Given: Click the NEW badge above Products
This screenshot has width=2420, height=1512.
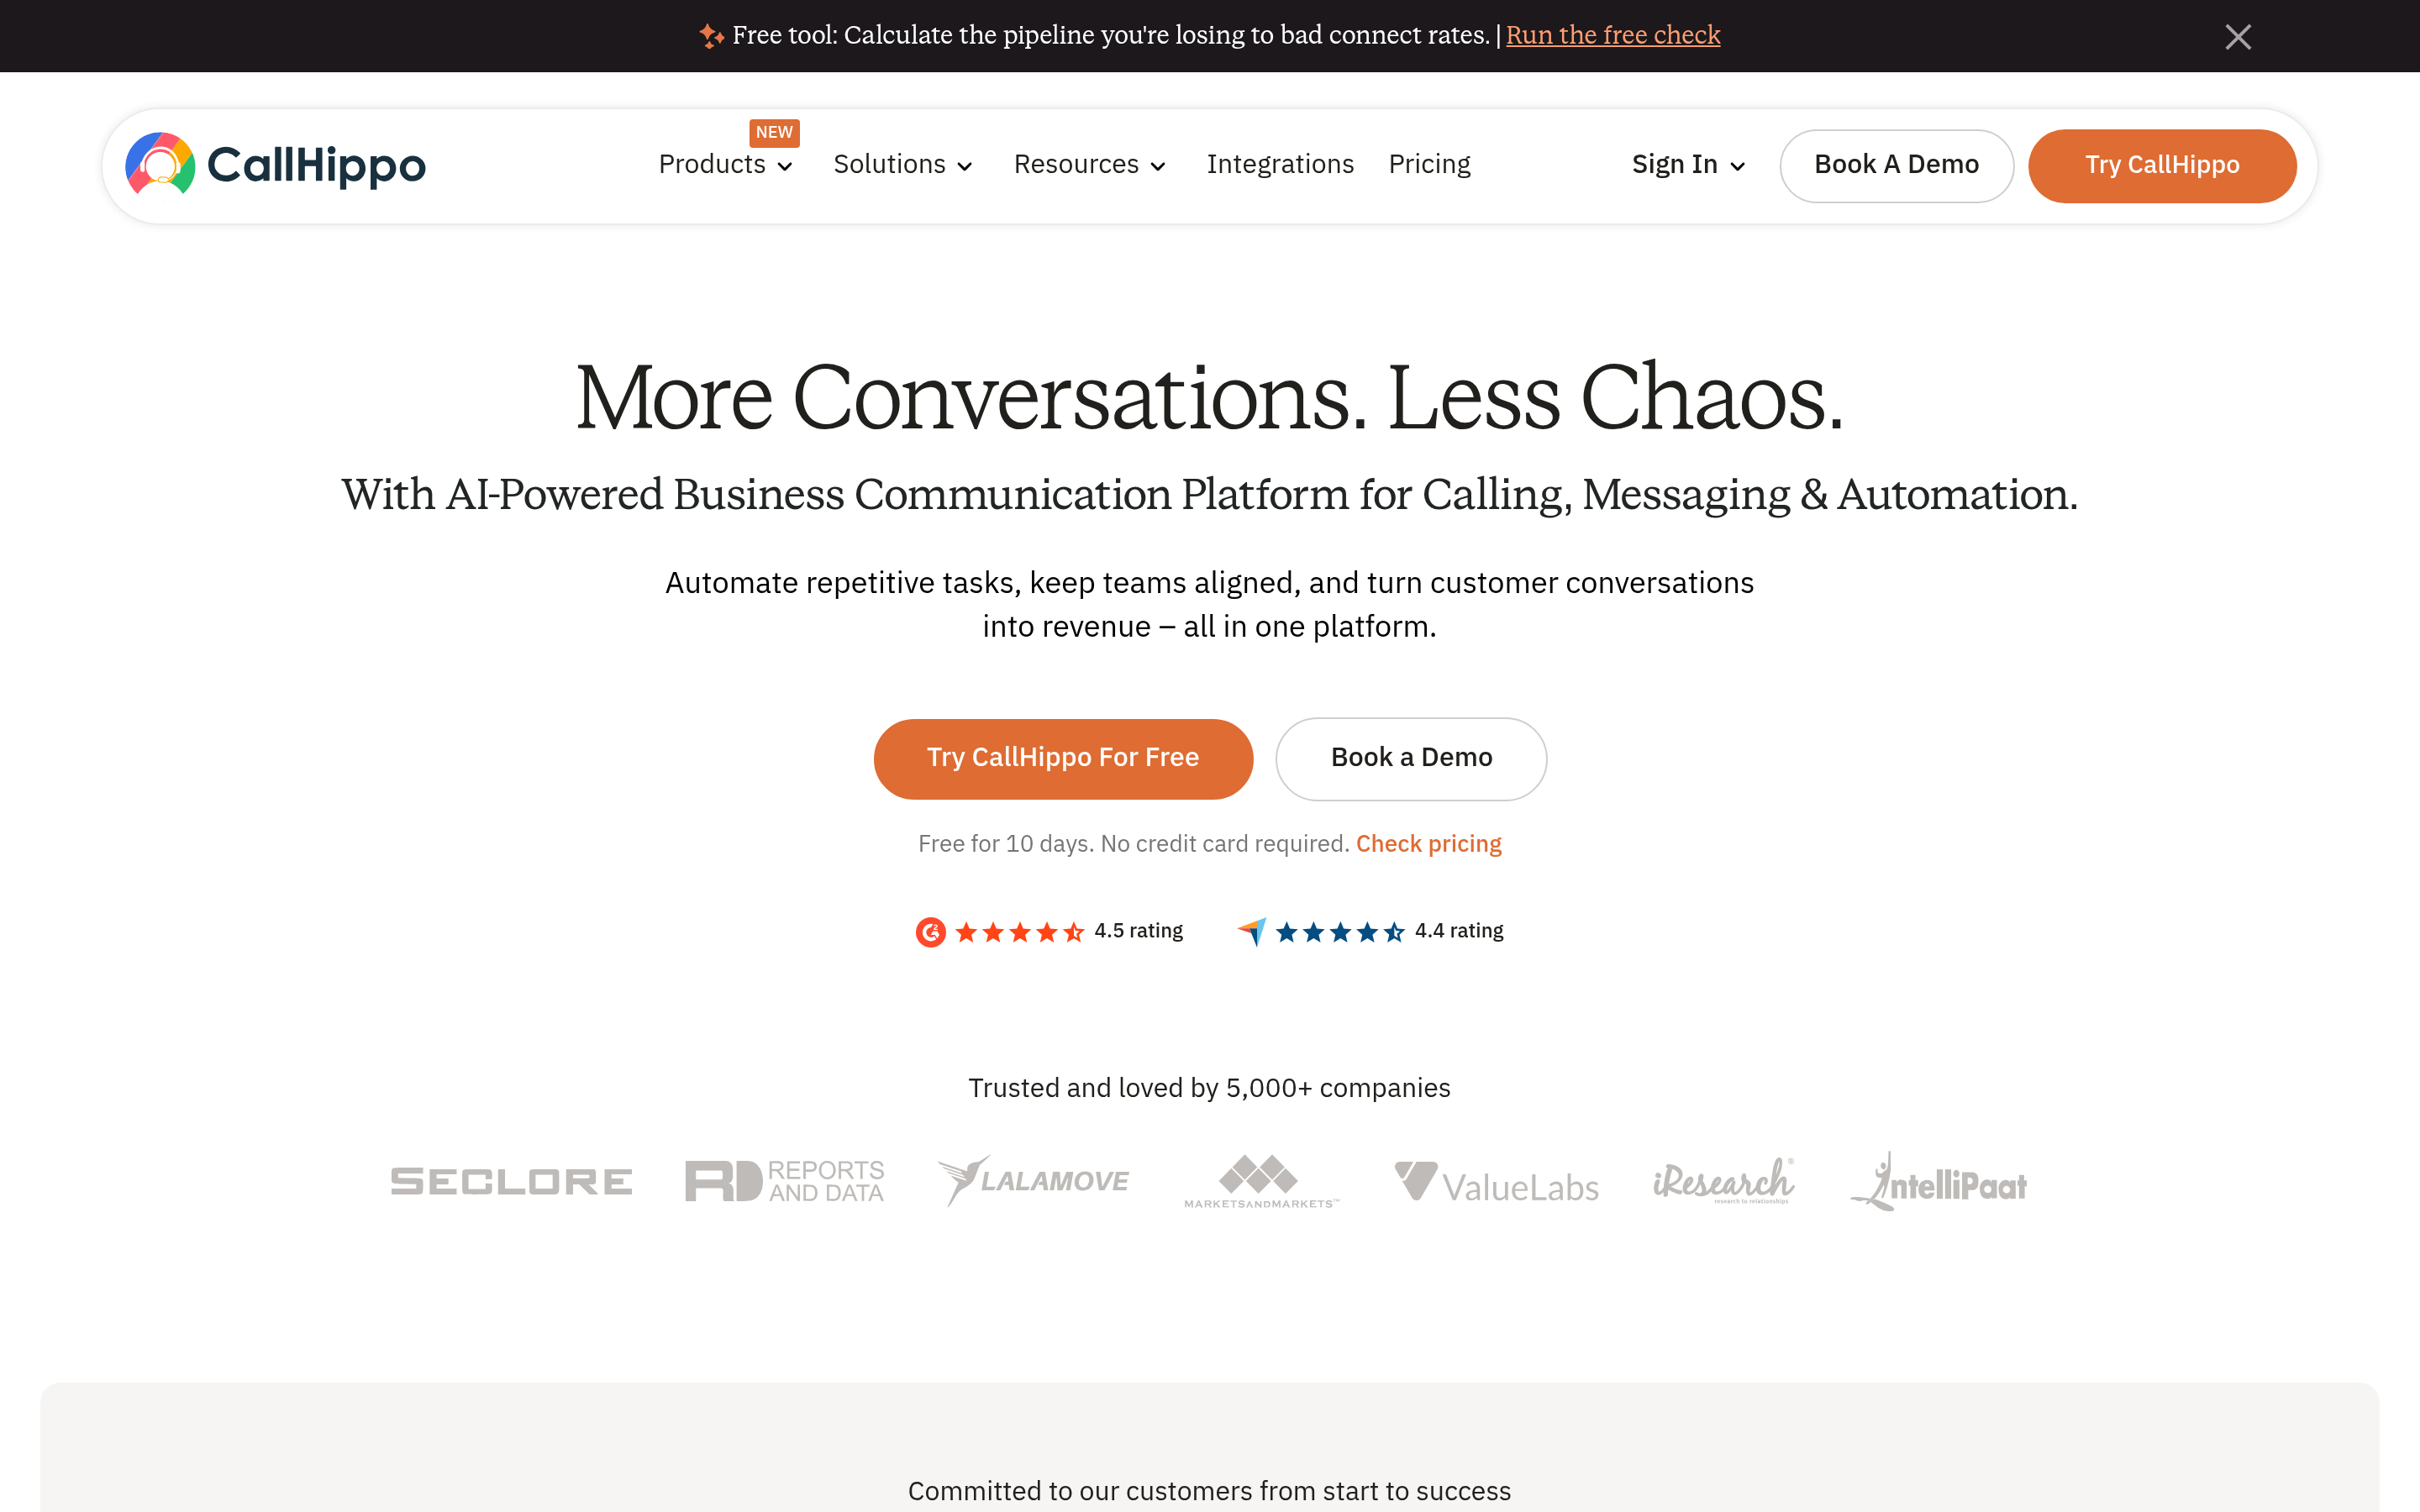Looking at the screenshot, I should click(x=774, y=132).
